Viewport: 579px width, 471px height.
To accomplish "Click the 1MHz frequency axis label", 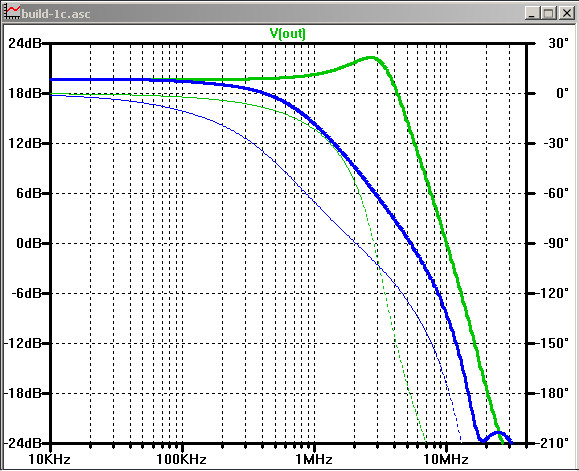I will pyautogui.click(x=314, y=460).
